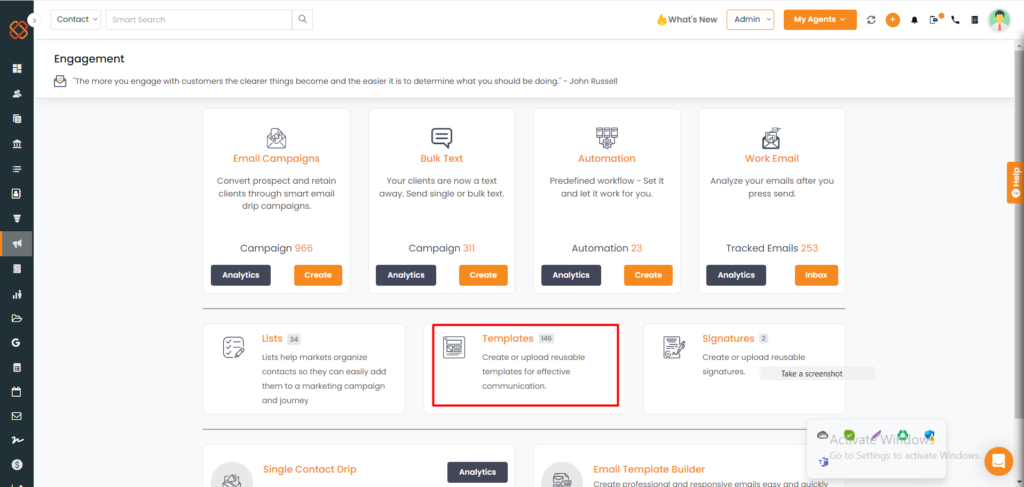Open Analytics for Single Contact Drip
The width and height of the screenshot is (1024, 487).
477,472
